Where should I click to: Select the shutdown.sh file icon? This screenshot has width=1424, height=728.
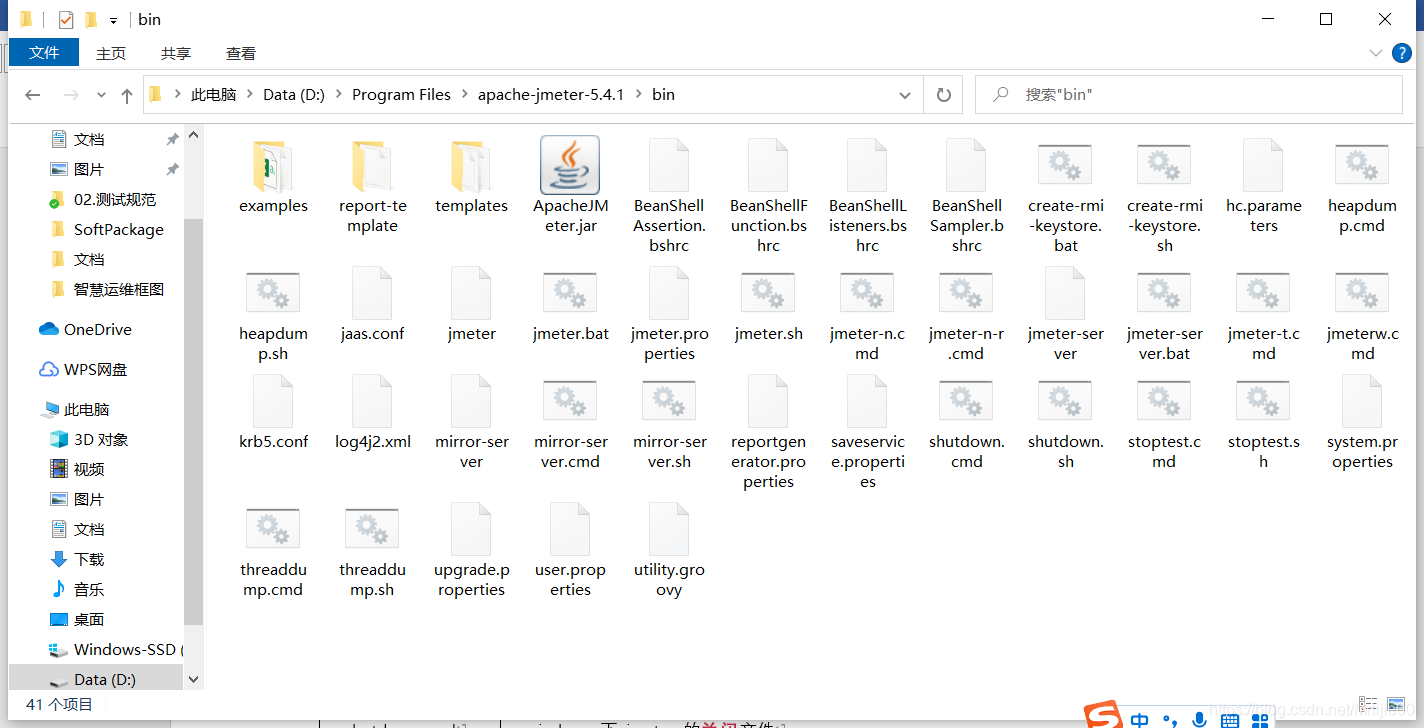pyautogui.click(x=1065, y=401)
